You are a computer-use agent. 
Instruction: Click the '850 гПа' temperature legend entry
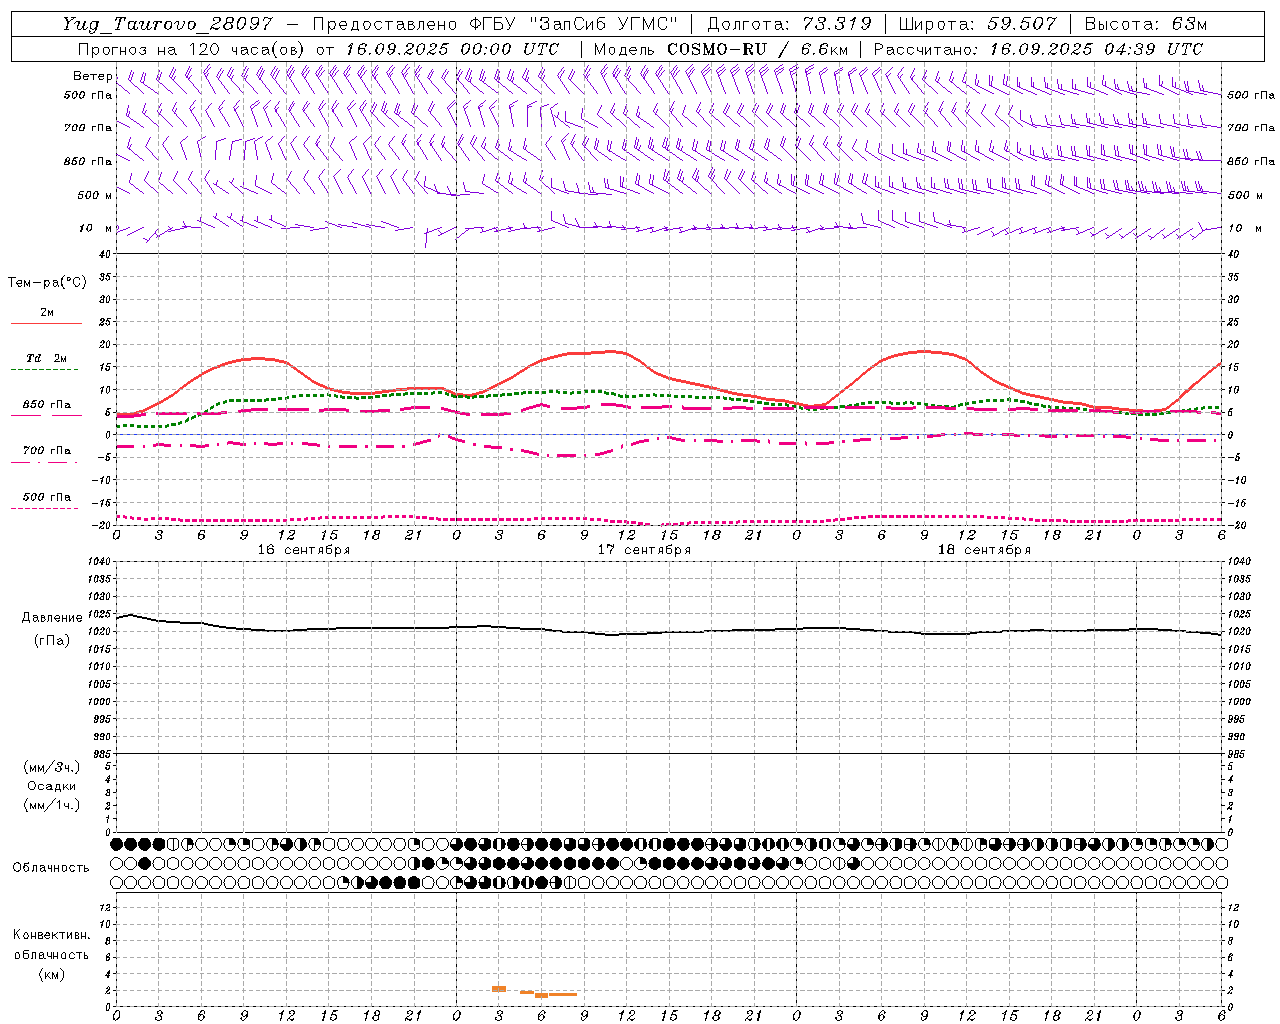point(47,404)
